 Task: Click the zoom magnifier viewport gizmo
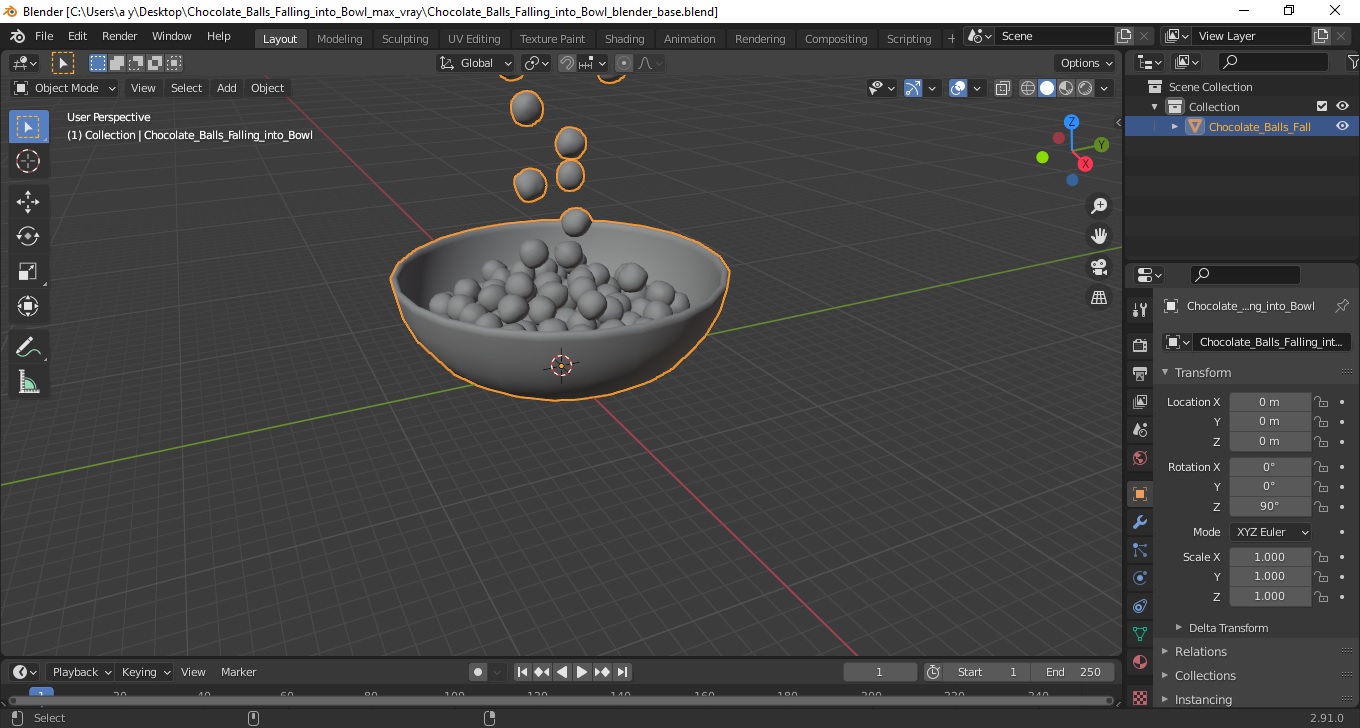coord(1099,205)
